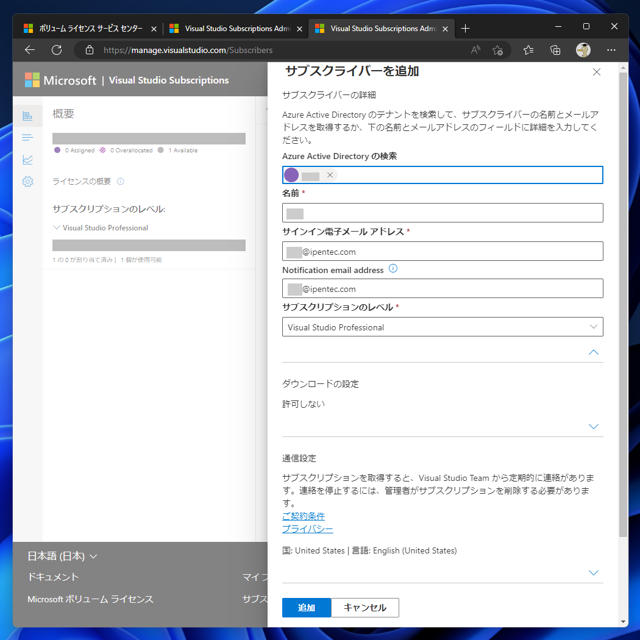Click the Notification email address field
This screenshot has width=640, height=640.
(x=442, y=288)
